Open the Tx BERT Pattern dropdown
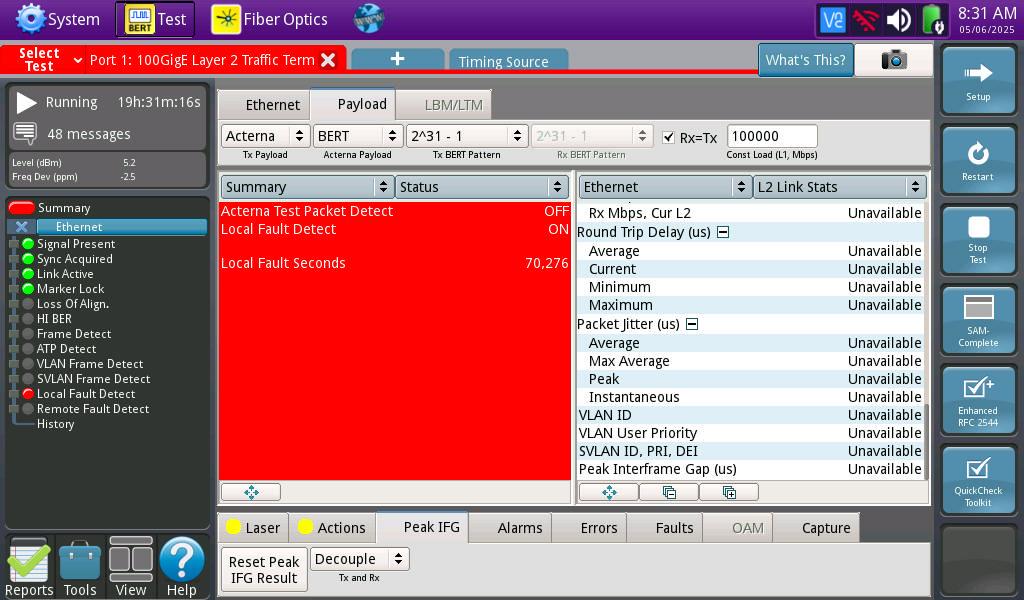The width and height of the screenshot is (1024, 600). tap(466, 136)
